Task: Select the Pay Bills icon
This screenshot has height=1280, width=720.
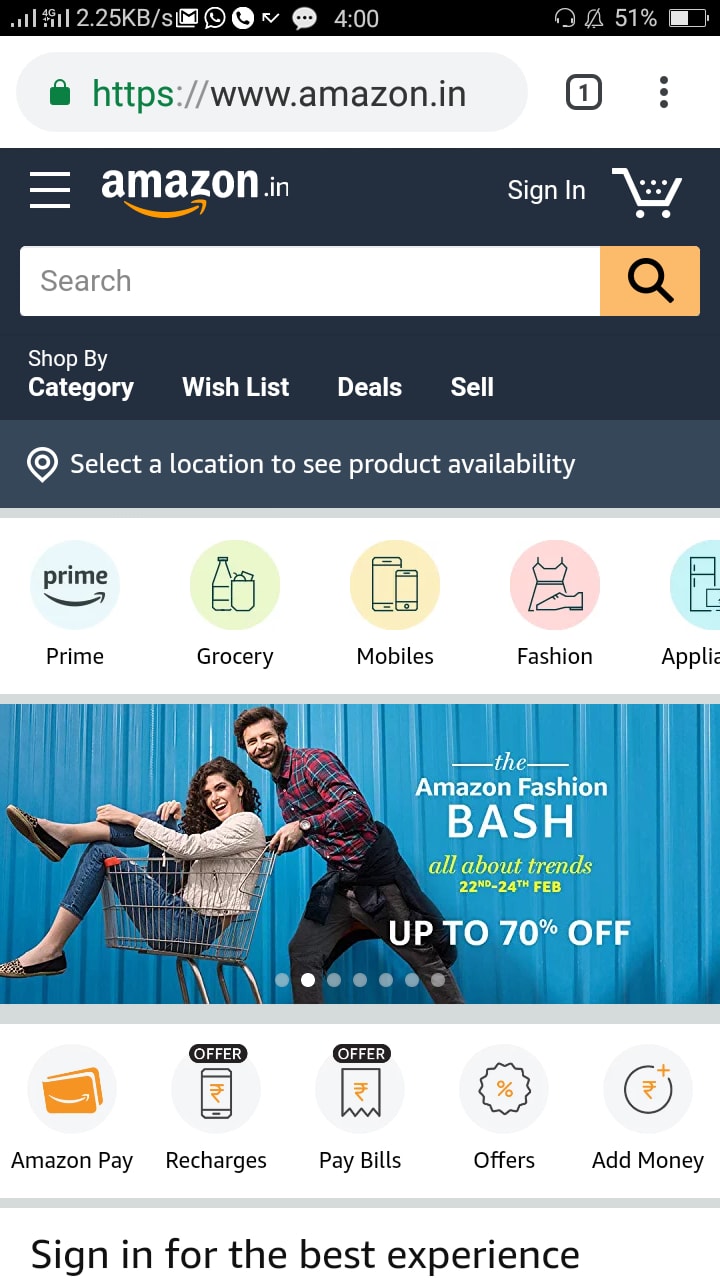Action: 360,1089
